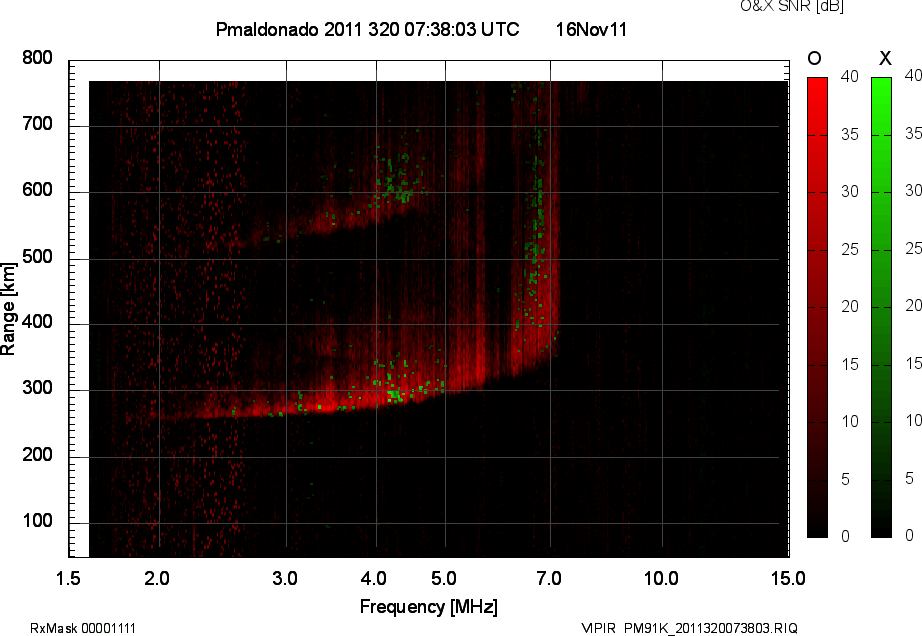Click the 3.0 MHz frequency tick label

[285, 578]
